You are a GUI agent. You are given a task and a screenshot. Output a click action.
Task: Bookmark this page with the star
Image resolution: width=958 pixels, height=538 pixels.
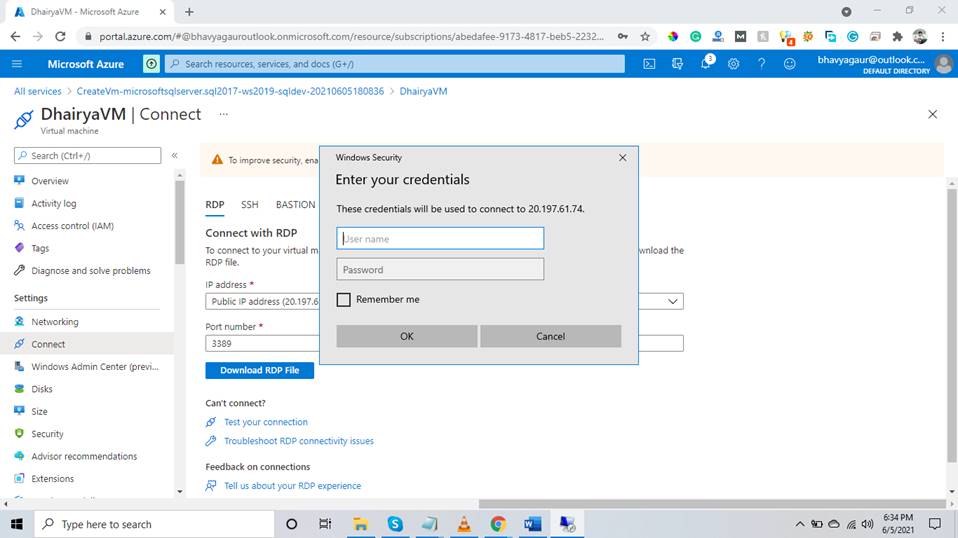coord(645,37)
